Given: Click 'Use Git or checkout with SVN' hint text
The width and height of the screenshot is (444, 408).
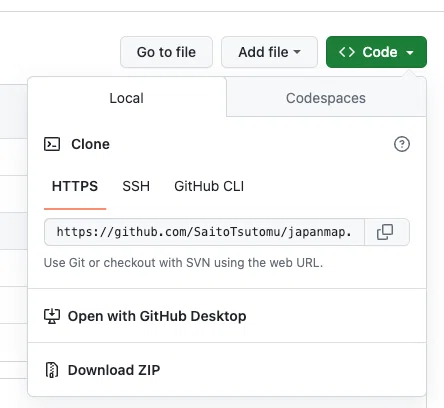Looking at the screenshot, I should tap(183, 263).
